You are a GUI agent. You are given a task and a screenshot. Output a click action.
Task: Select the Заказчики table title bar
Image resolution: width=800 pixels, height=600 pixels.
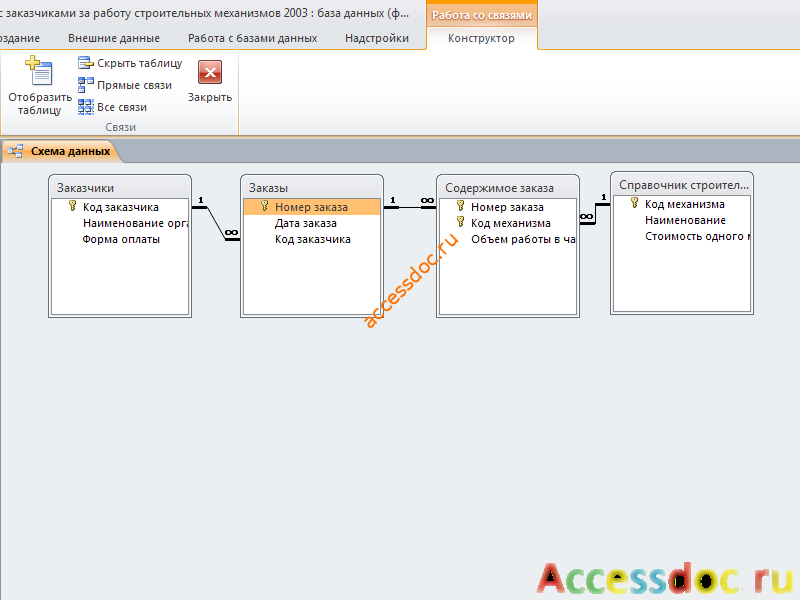(120, 188)
